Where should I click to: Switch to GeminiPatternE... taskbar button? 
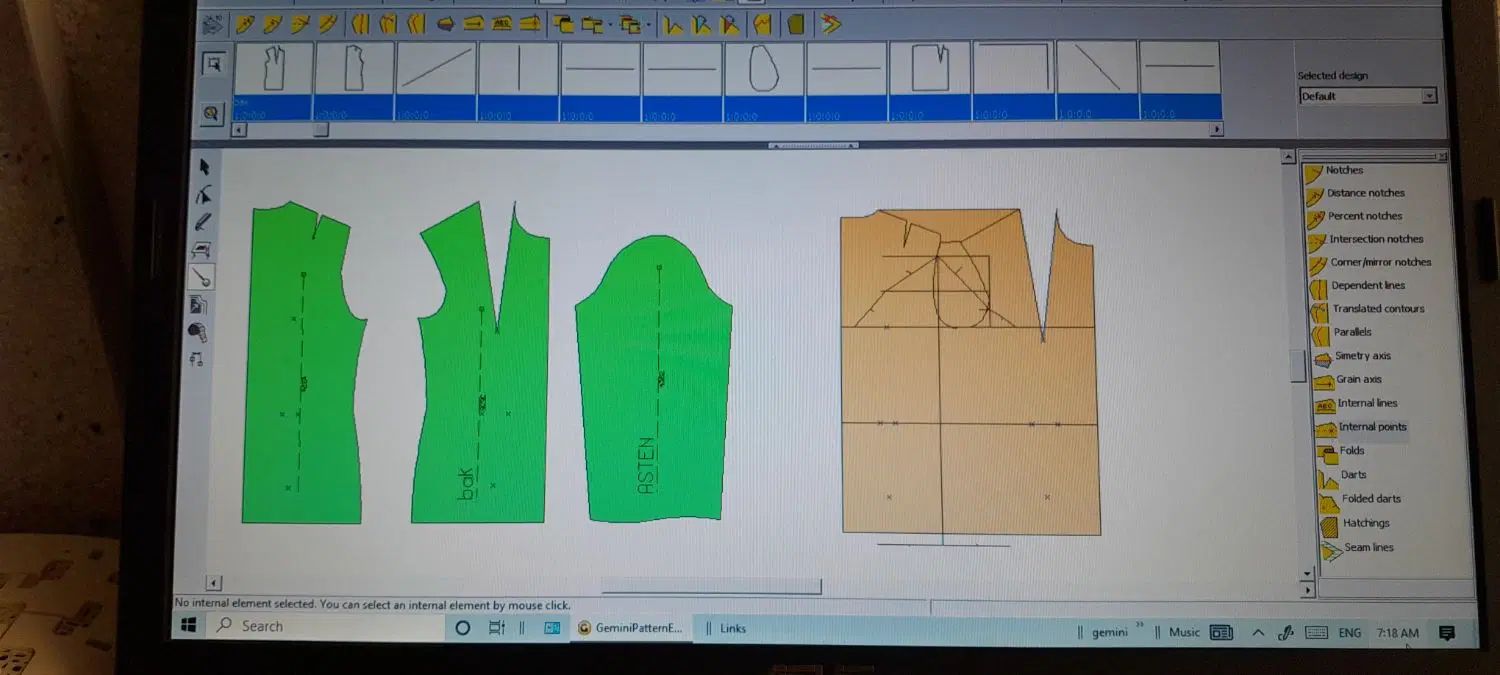[631, 628]
